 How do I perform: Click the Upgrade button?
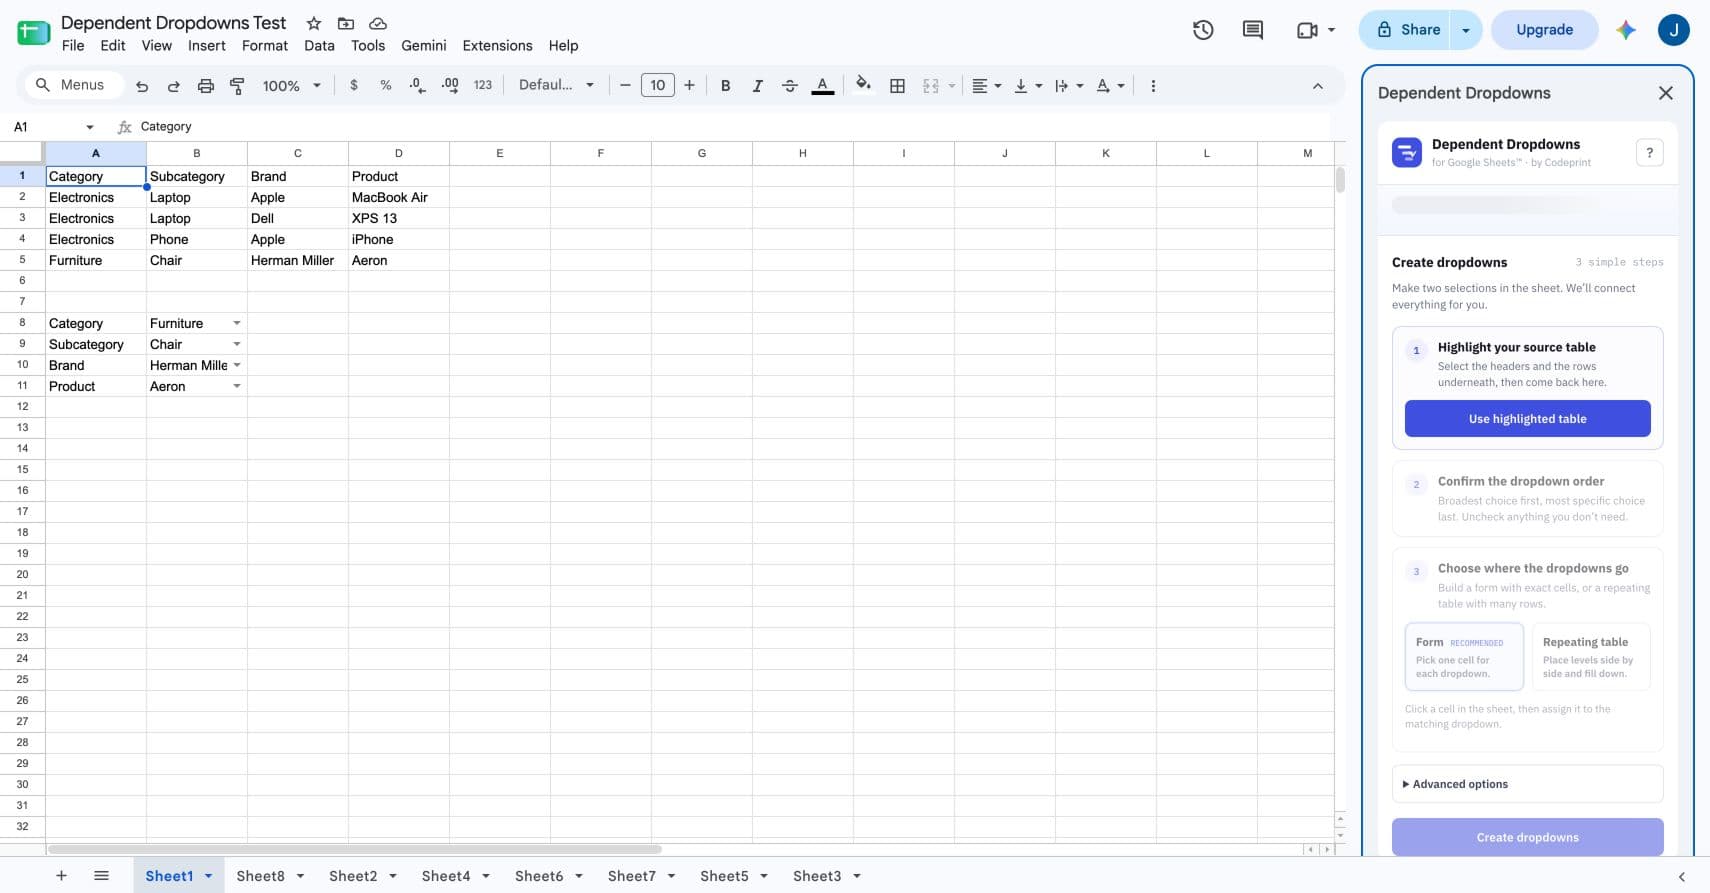[1545, 30]
